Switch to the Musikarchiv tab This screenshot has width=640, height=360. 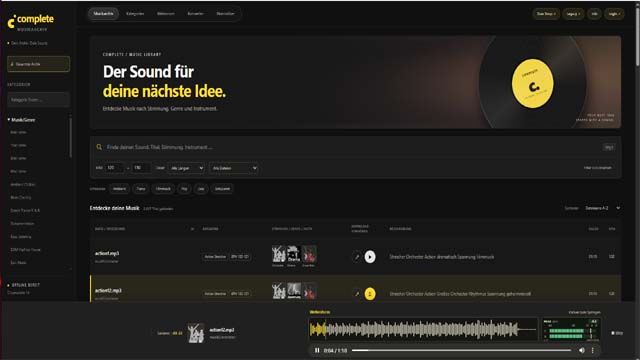pos(103,13)
